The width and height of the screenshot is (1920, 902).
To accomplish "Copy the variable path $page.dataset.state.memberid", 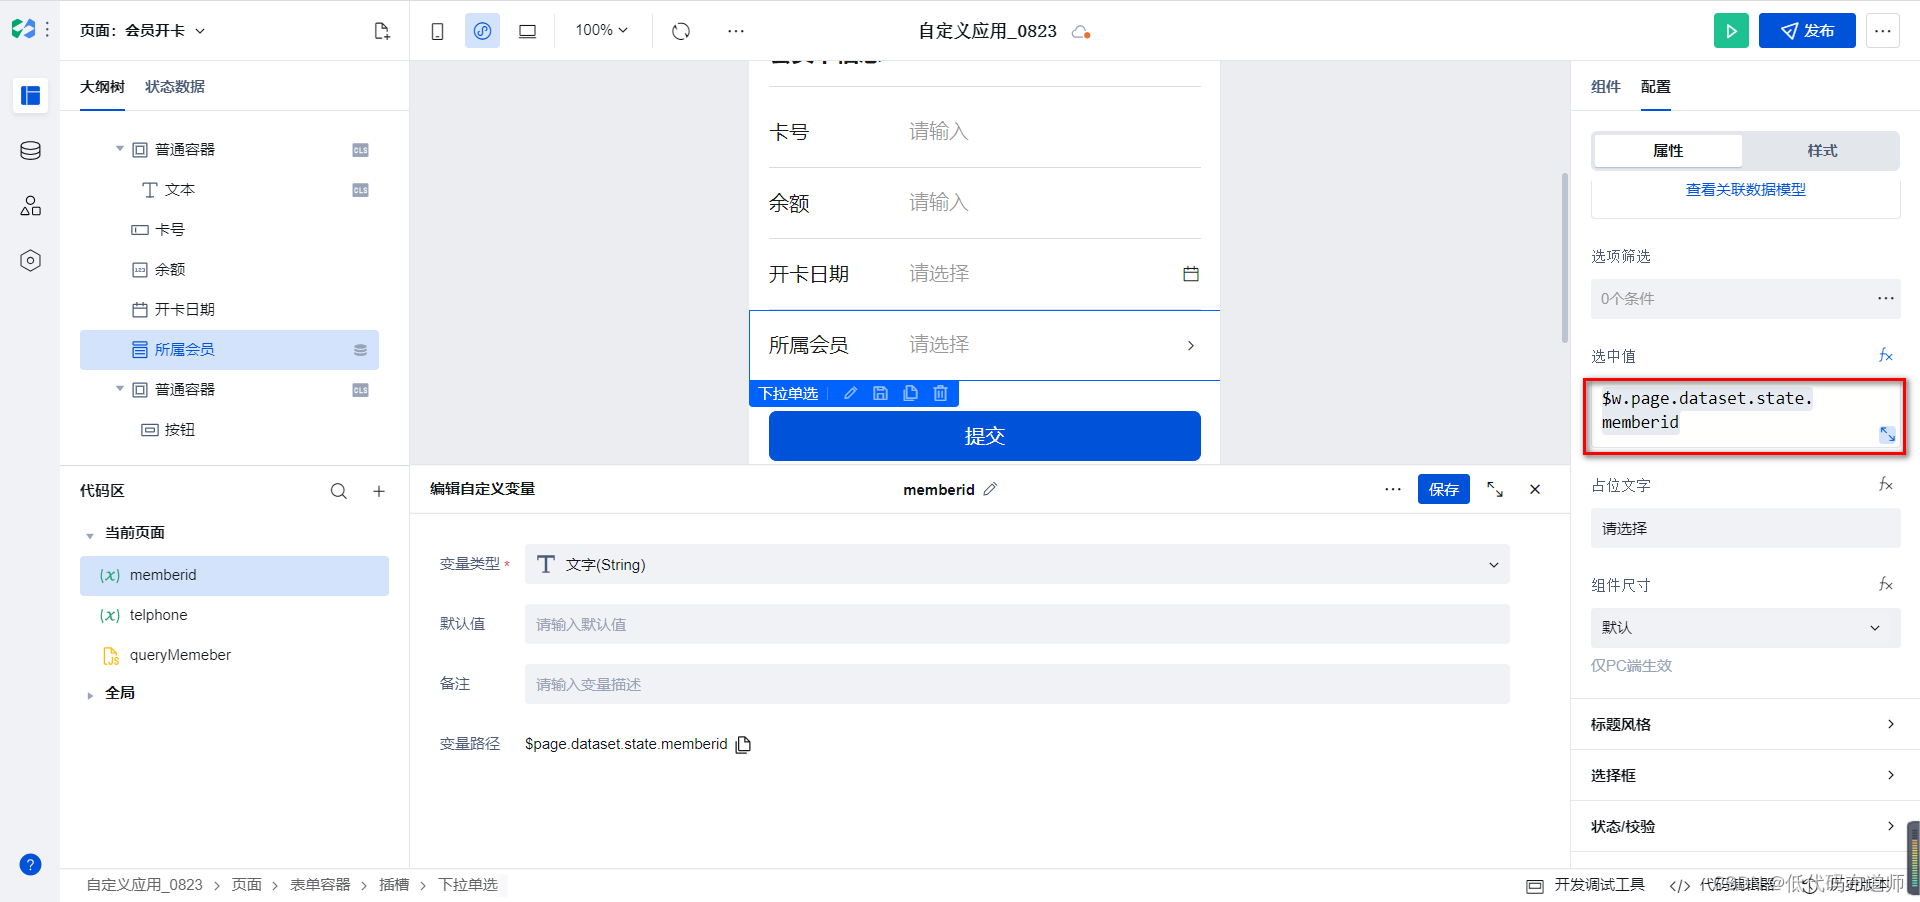I will pyautogui.click(x=743, y=745).
